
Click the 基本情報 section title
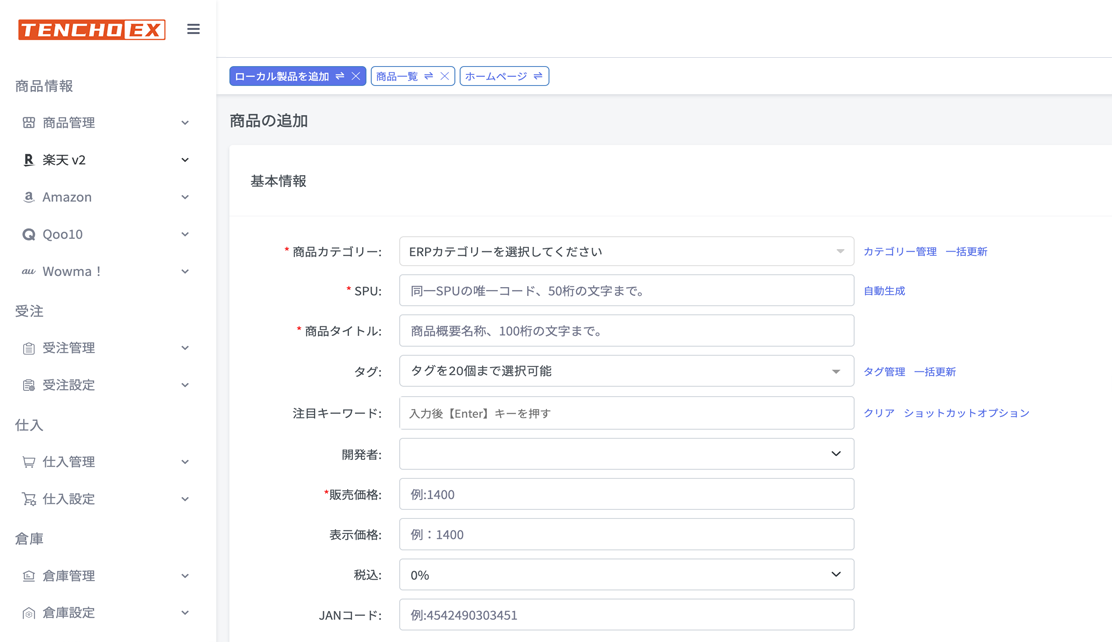click(278, 181)
